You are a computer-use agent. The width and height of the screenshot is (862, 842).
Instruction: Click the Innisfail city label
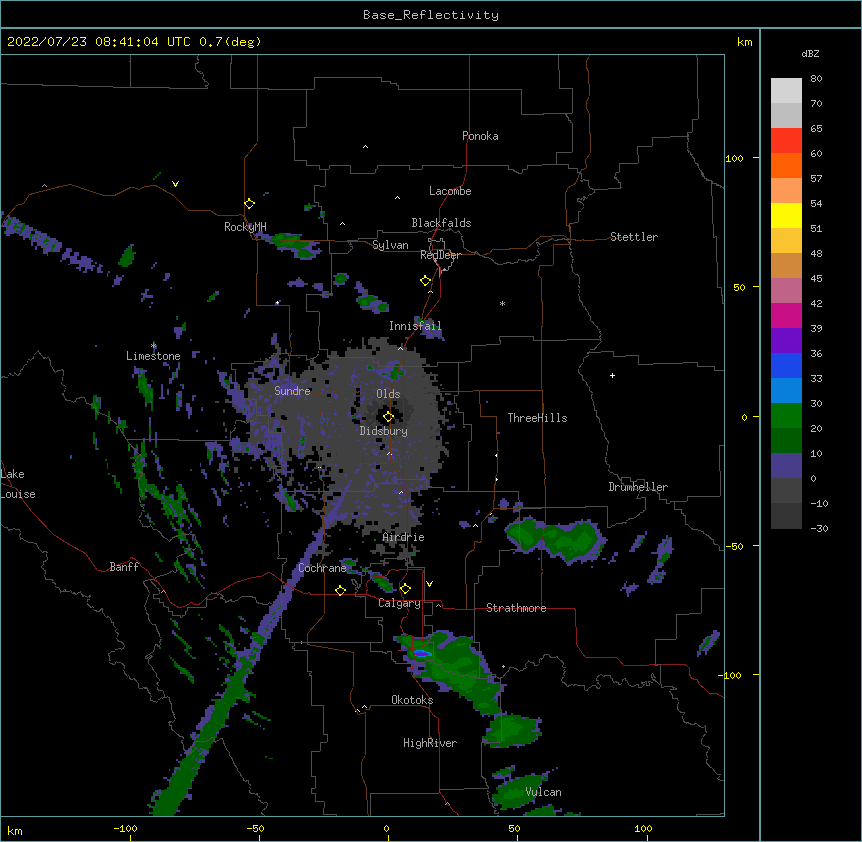coord(415,326)
